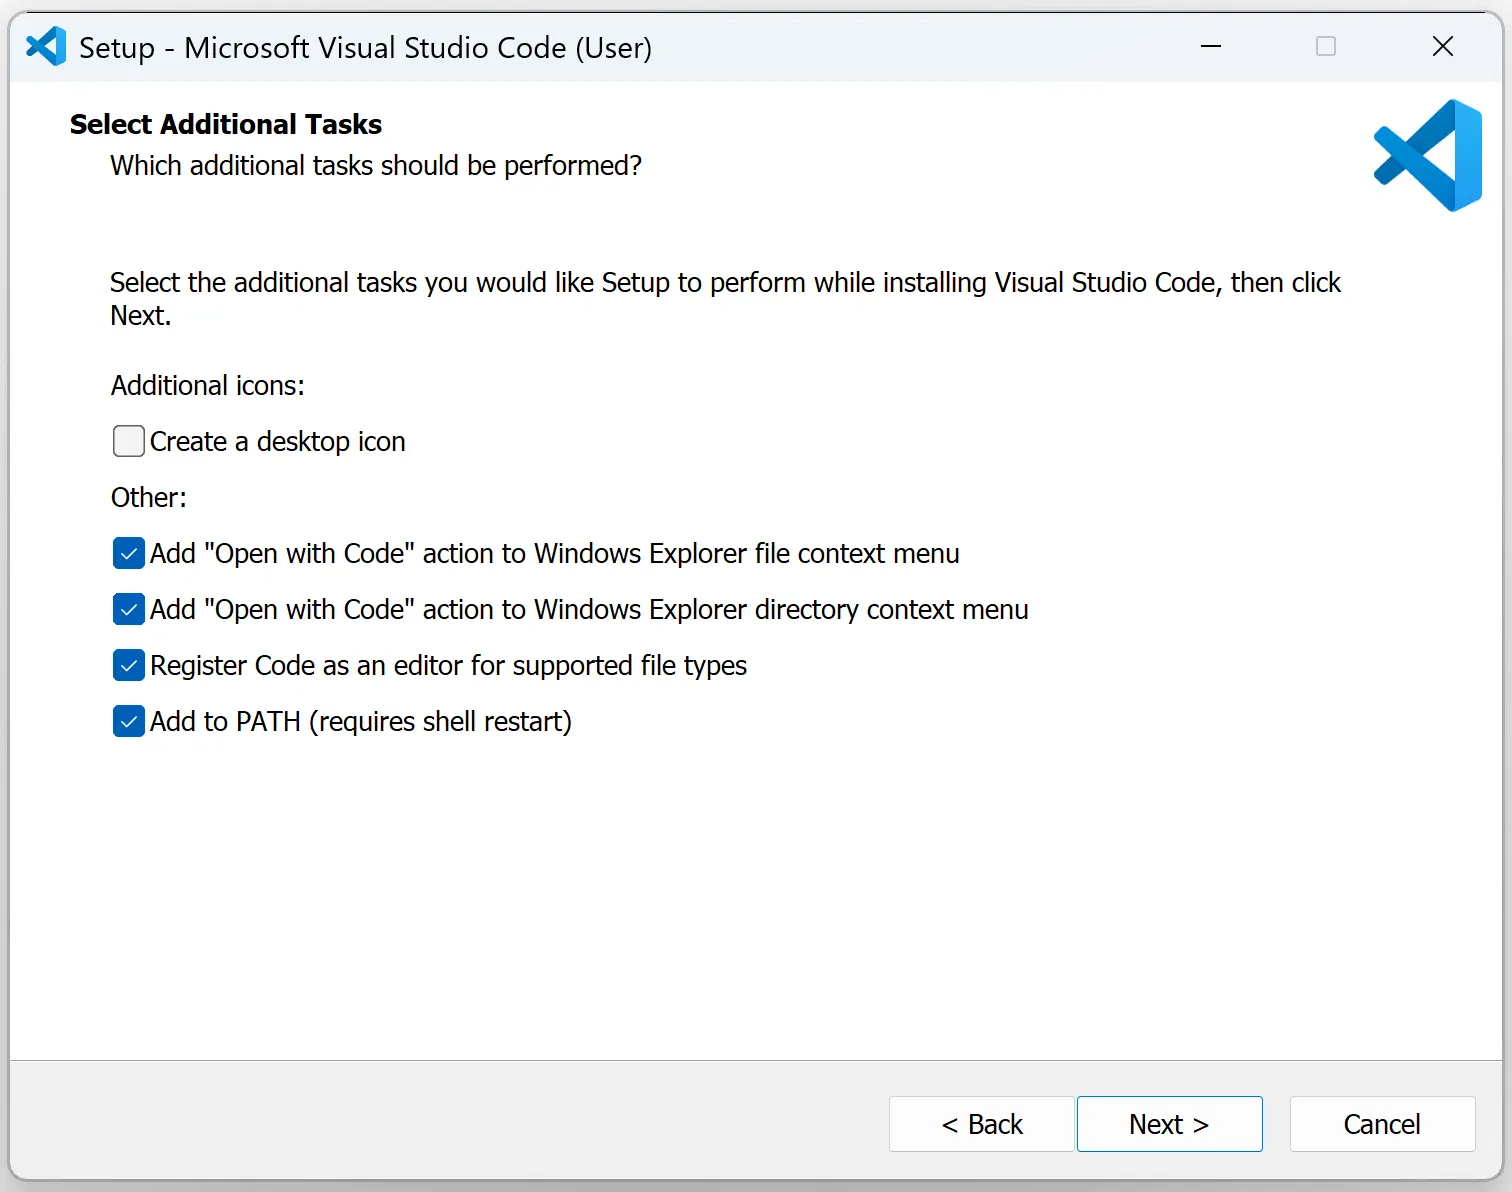
Task: Close the Setup dialog with the X
Action: click(x=1442, y=47)
